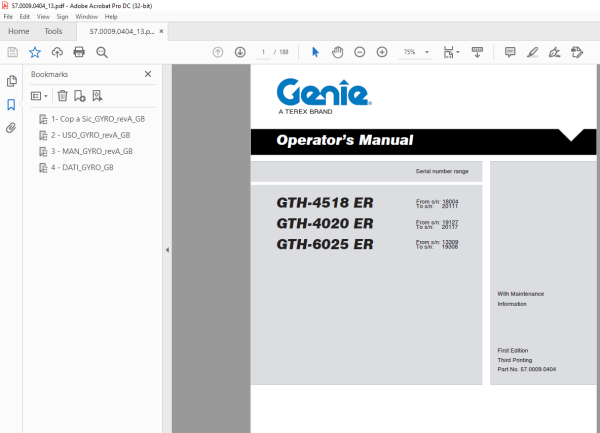Click the 'Third Printing' text
This screenshot has width=600, height=433.
coord(515,360)
